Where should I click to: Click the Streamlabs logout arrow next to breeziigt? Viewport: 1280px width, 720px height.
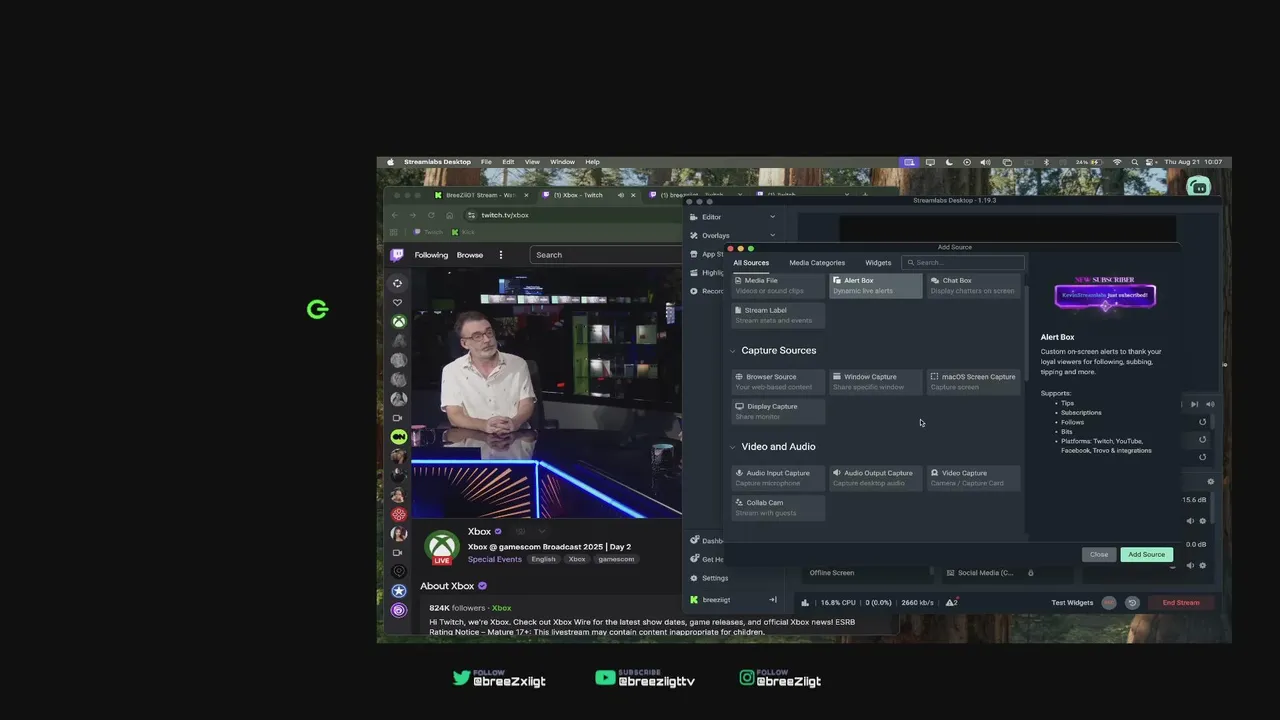[772, 600]
